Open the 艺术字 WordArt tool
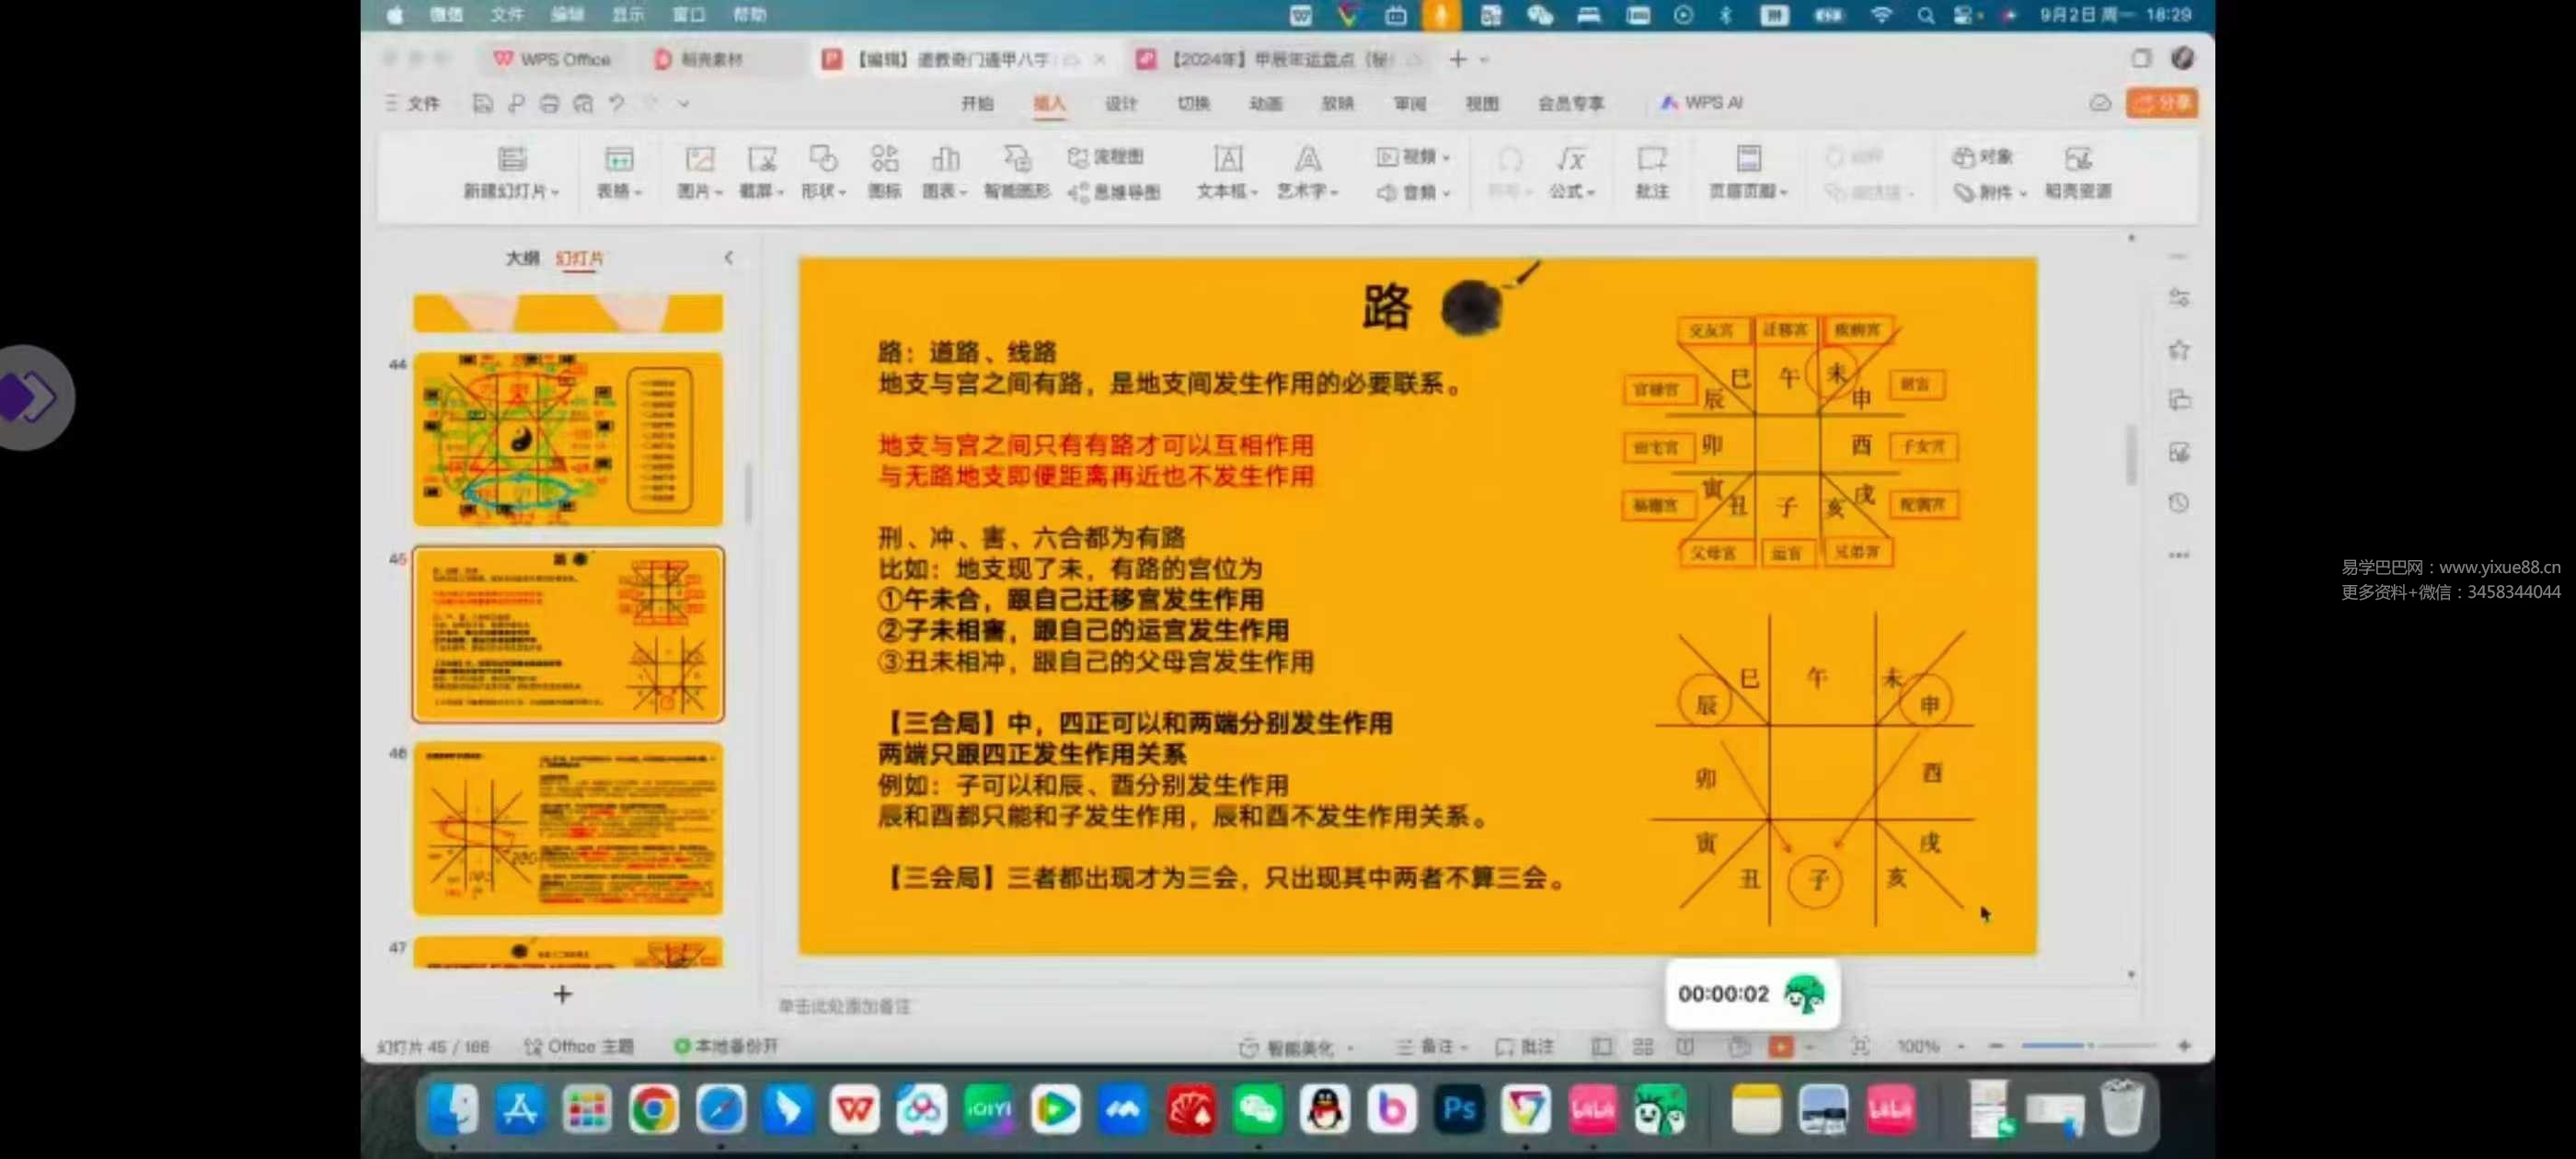2576x1159 pixels. tap(1308, 173)
